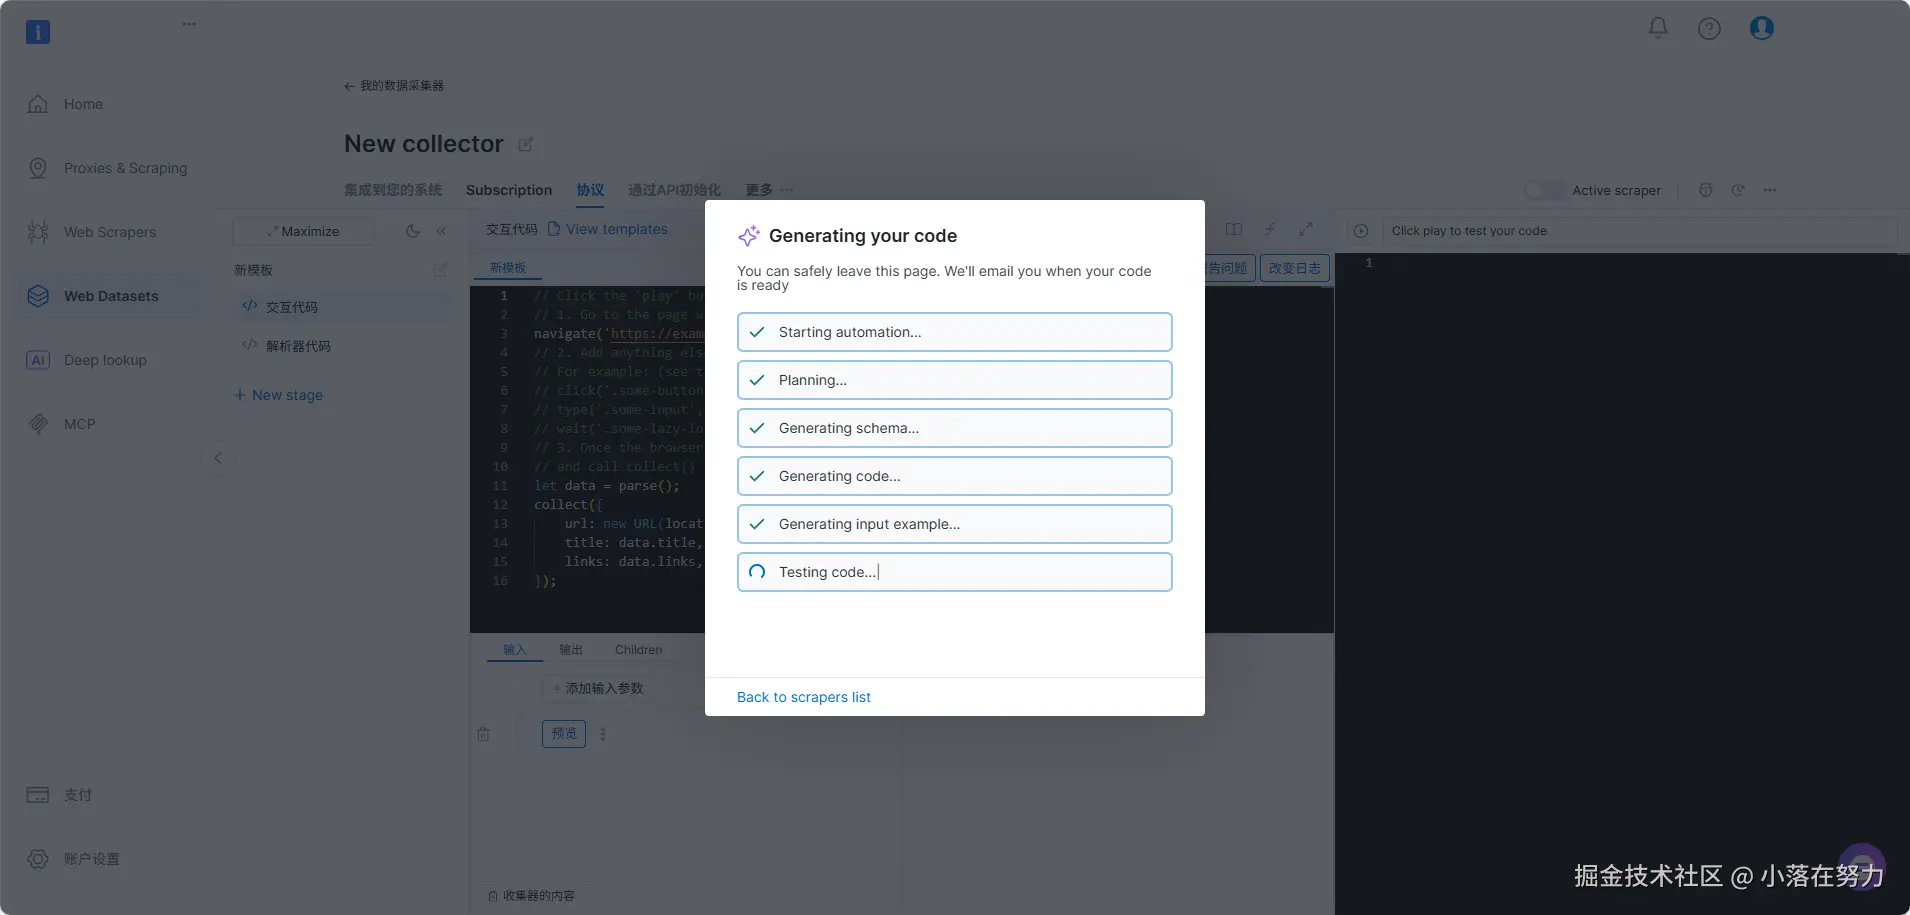Click the 'Click play to test your code' field

1638,231
